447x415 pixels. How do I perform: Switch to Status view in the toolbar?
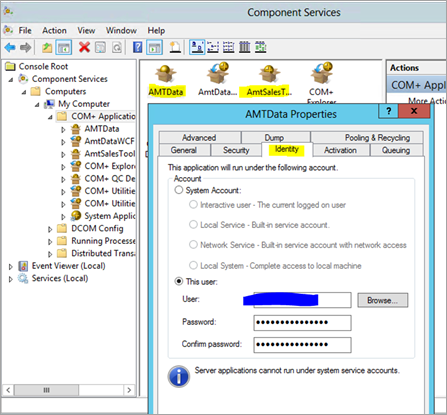[x=261, y=47]
